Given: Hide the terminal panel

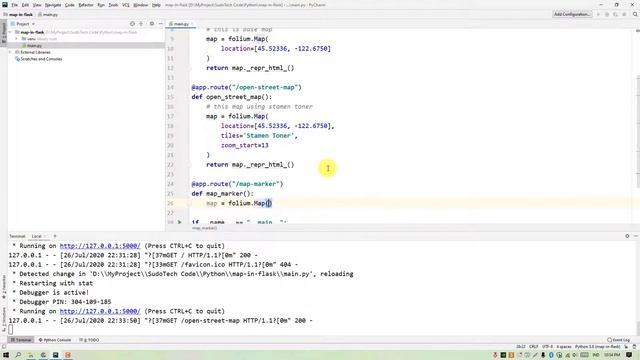Looking at the screenshot, I should pos(636,236).
